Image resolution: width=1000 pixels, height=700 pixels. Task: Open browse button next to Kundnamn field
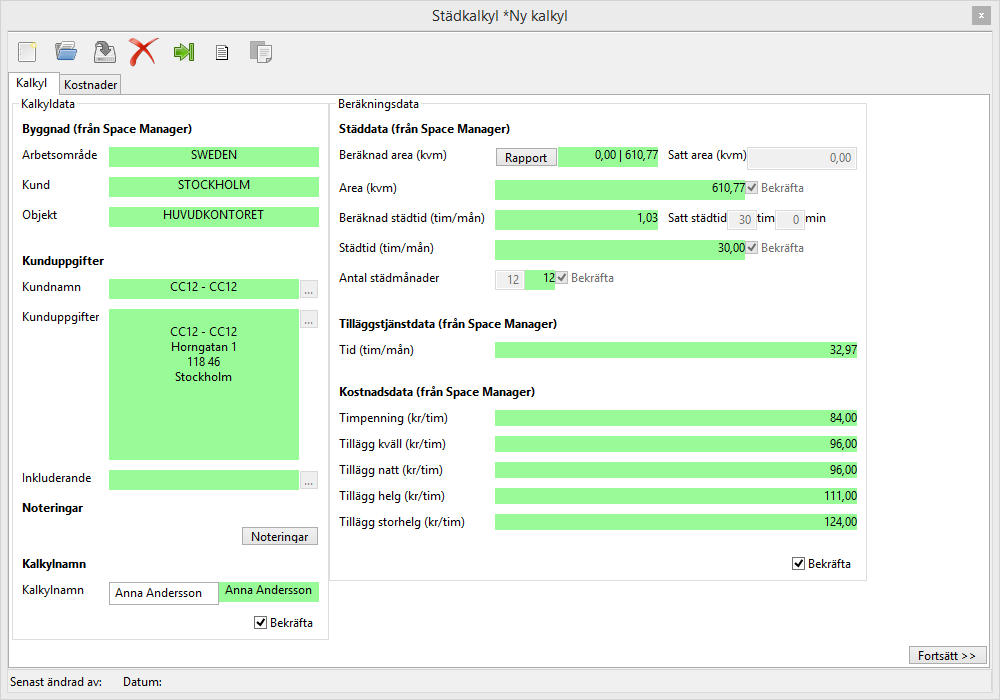tap(309, 290)
